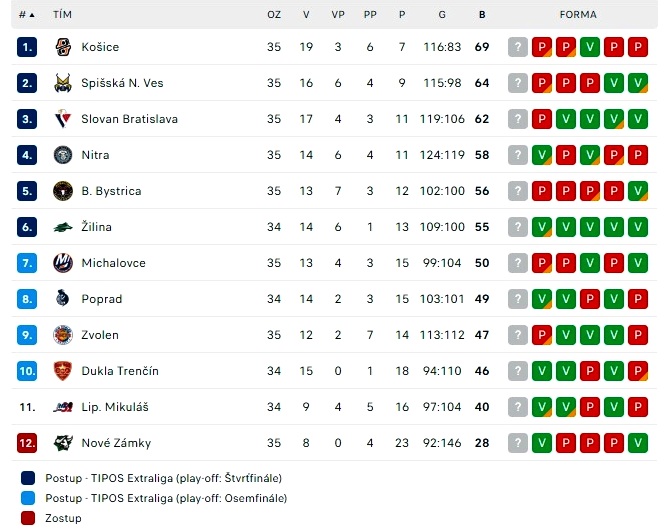Click the Michalovce team logo

(63, 263)
